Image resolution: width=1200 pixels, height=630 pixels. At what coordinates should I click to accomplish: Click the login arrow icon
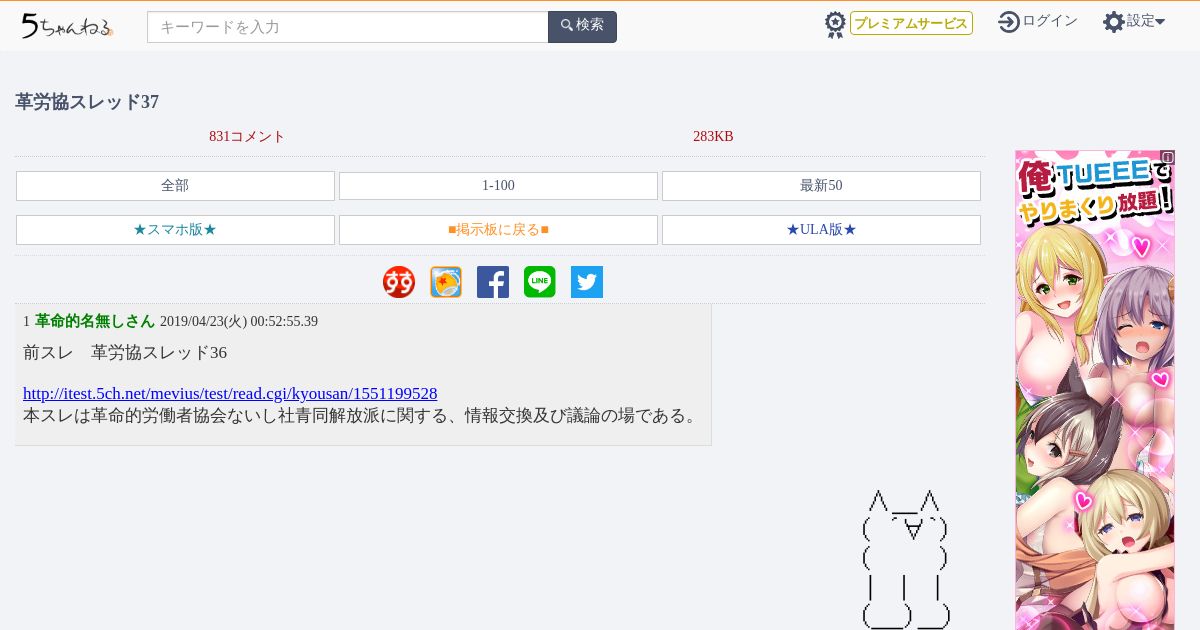point(1009,21)
